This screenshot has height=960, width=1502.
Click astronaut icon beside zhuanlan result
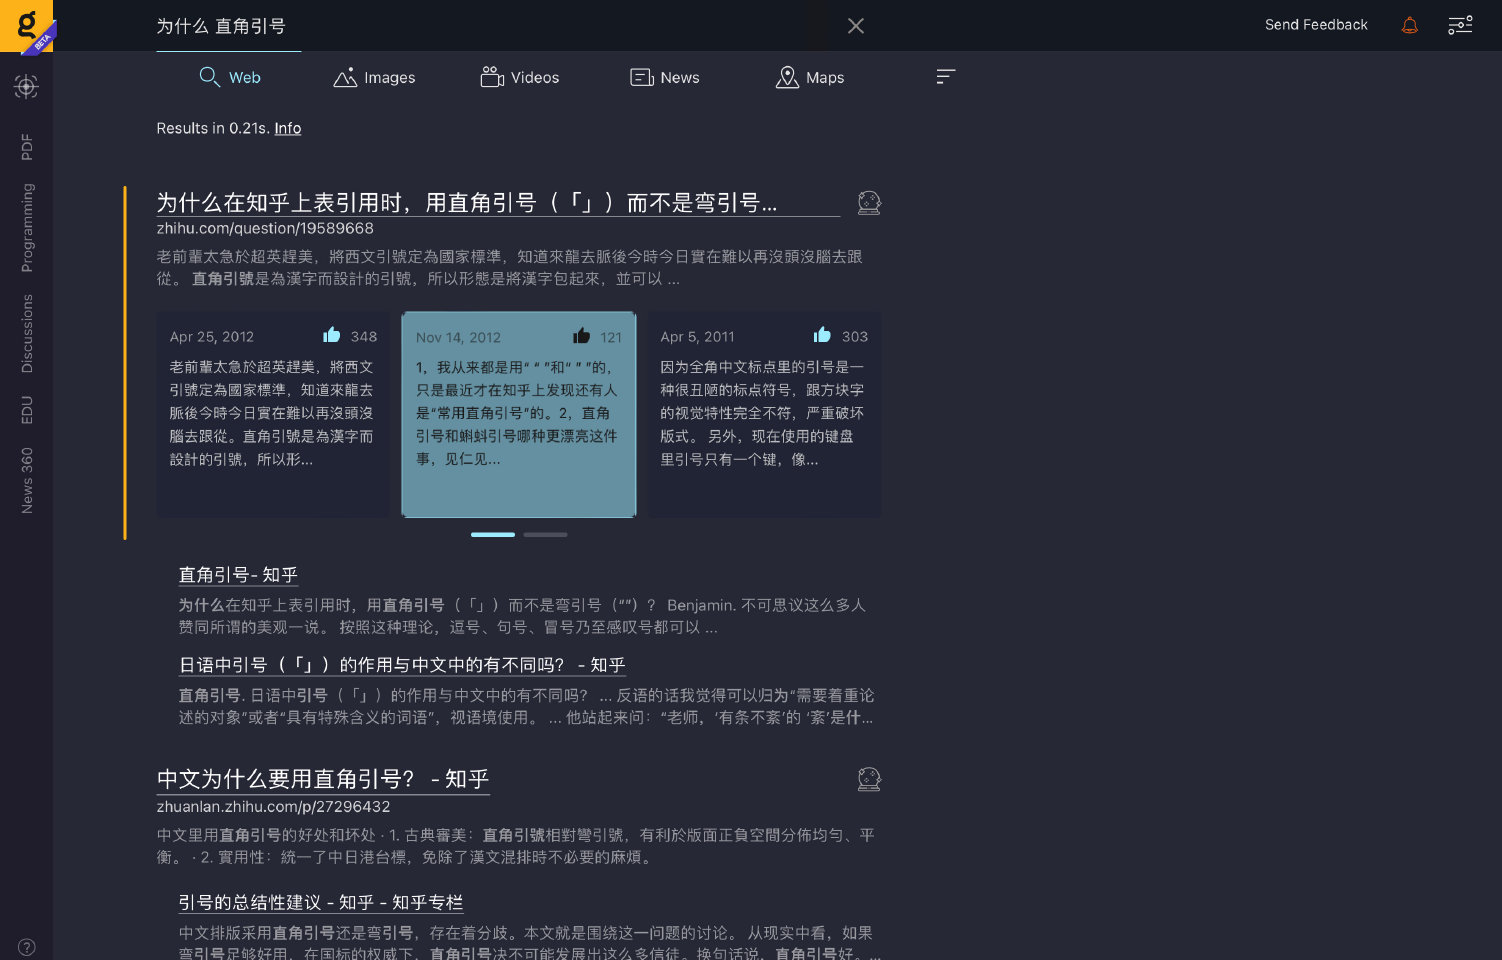(869, 779)
